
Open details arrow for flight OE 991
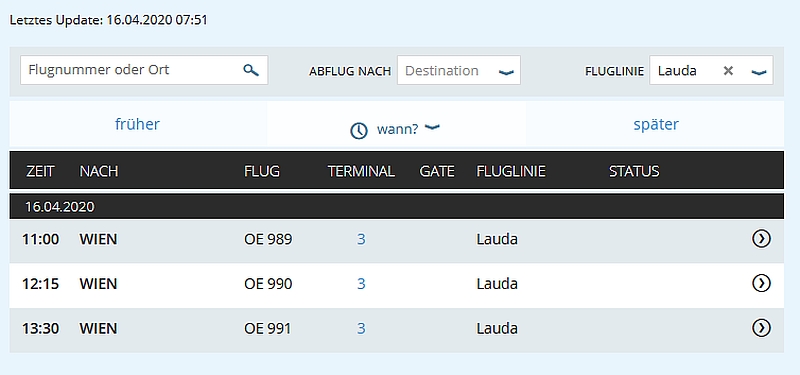point(761,328)
